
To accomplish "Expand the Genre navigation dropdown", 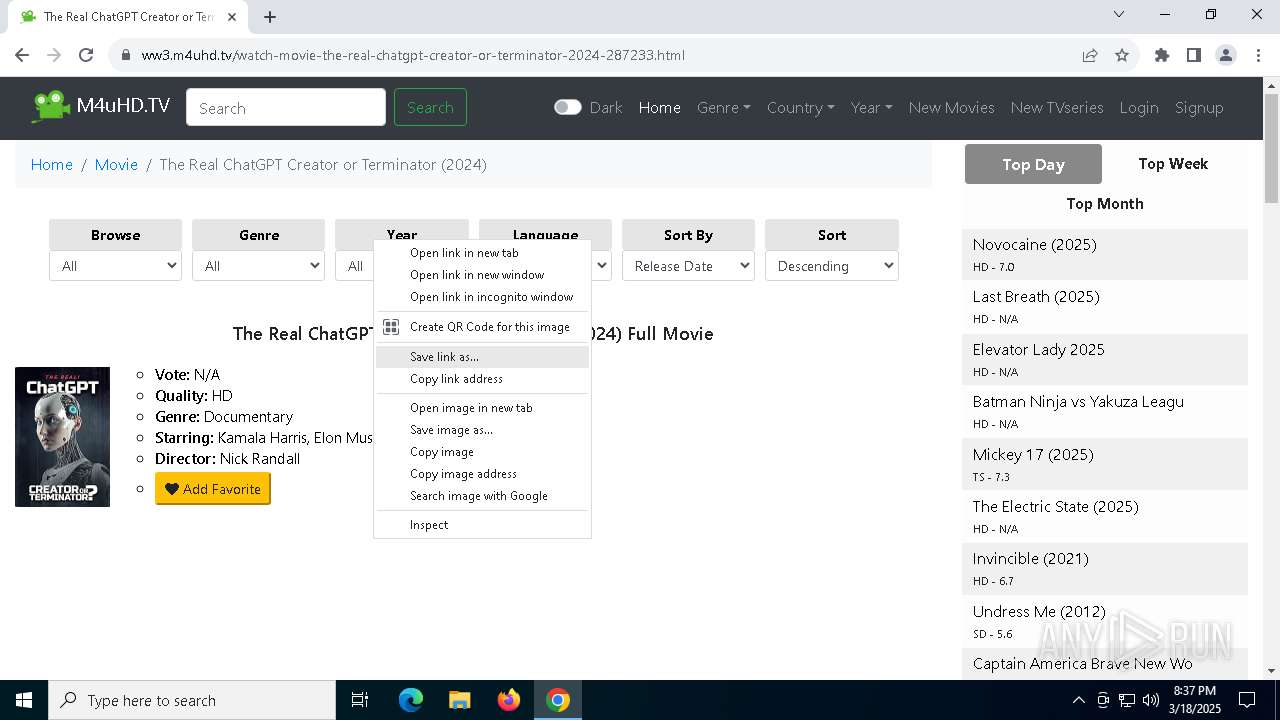I will (724, 107).
